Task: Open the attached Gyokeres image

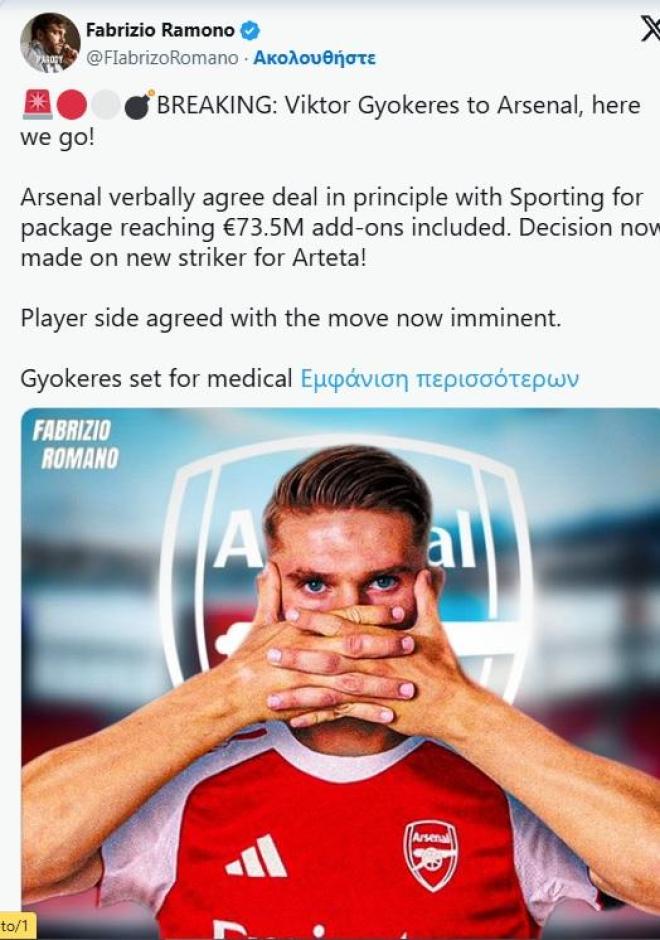Action: pyautogui.click(x=340, y=672)
